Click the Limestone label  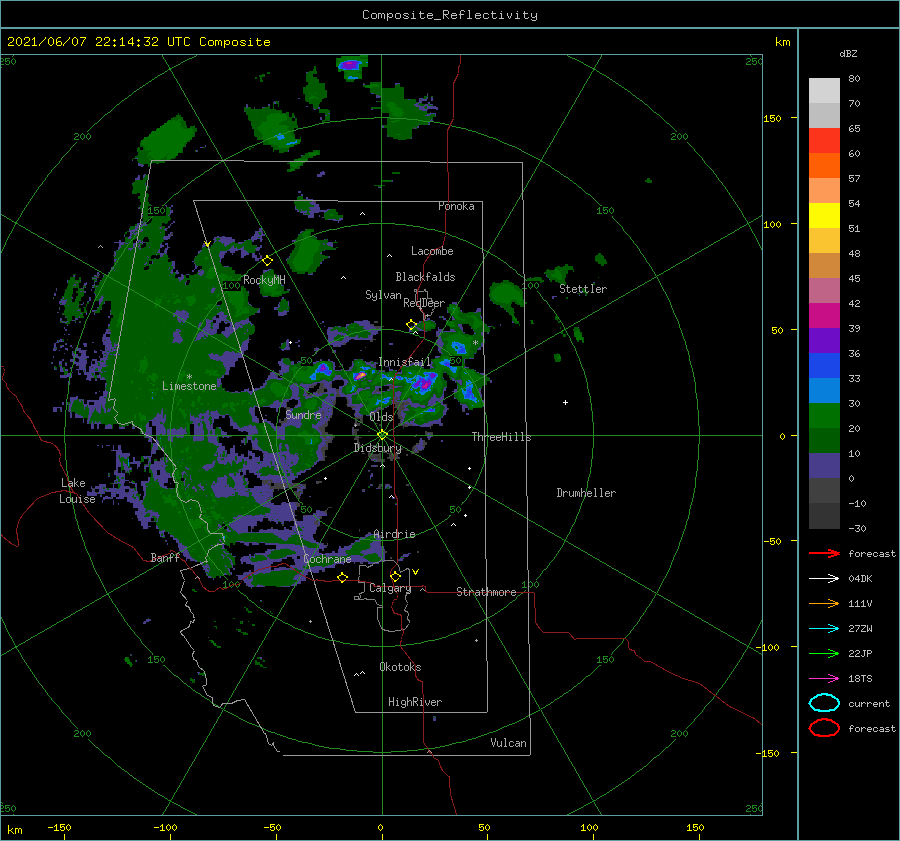189,386
